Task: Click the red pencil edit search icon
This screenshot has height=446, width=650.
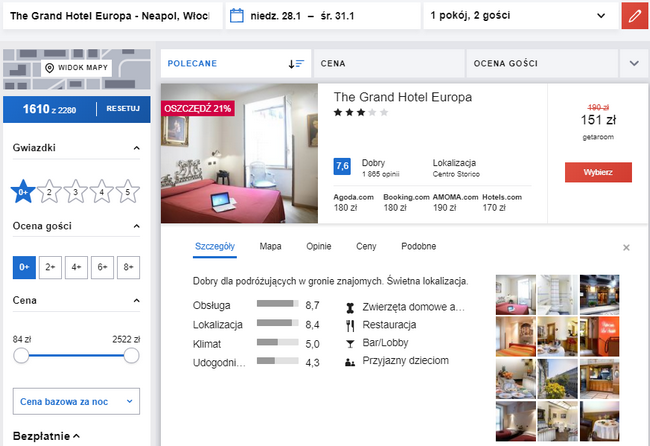Action: [635, 16]
